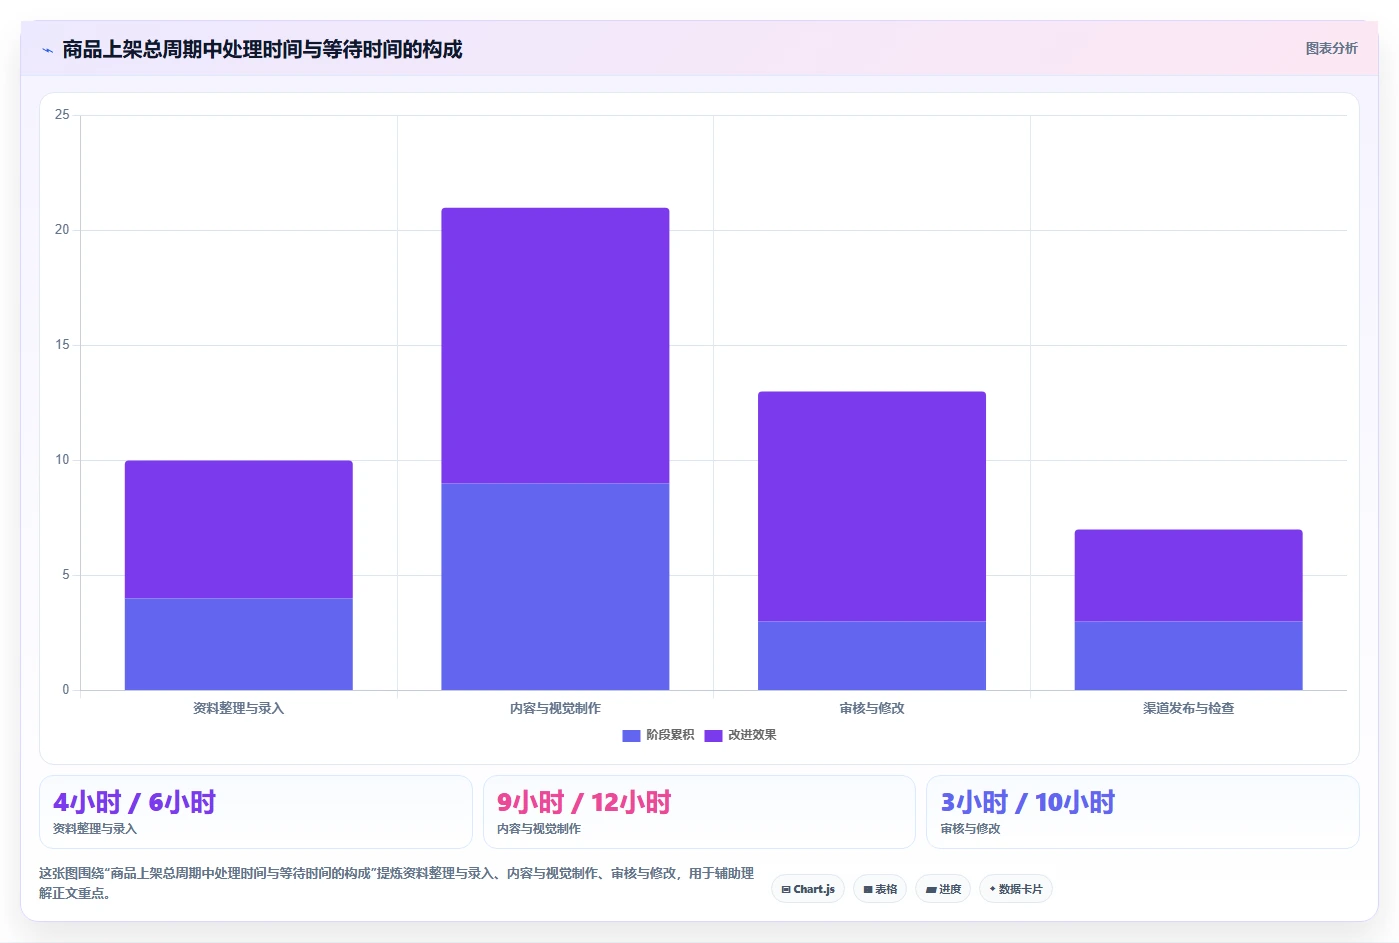The width and height of the screenshot is (1399, 943).
Task: Click the blue bar segment for 内容与视觉制作
Action: 555,587
